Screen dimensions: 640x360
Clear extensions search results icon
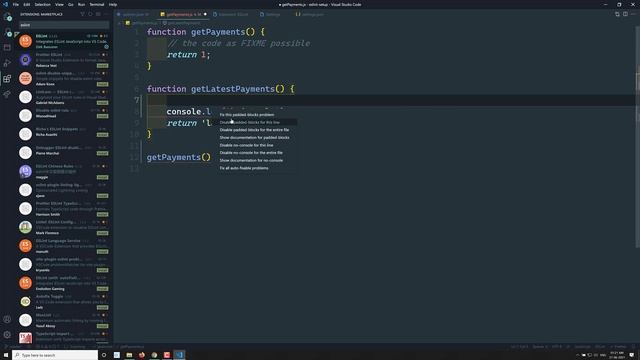point(98,14)
